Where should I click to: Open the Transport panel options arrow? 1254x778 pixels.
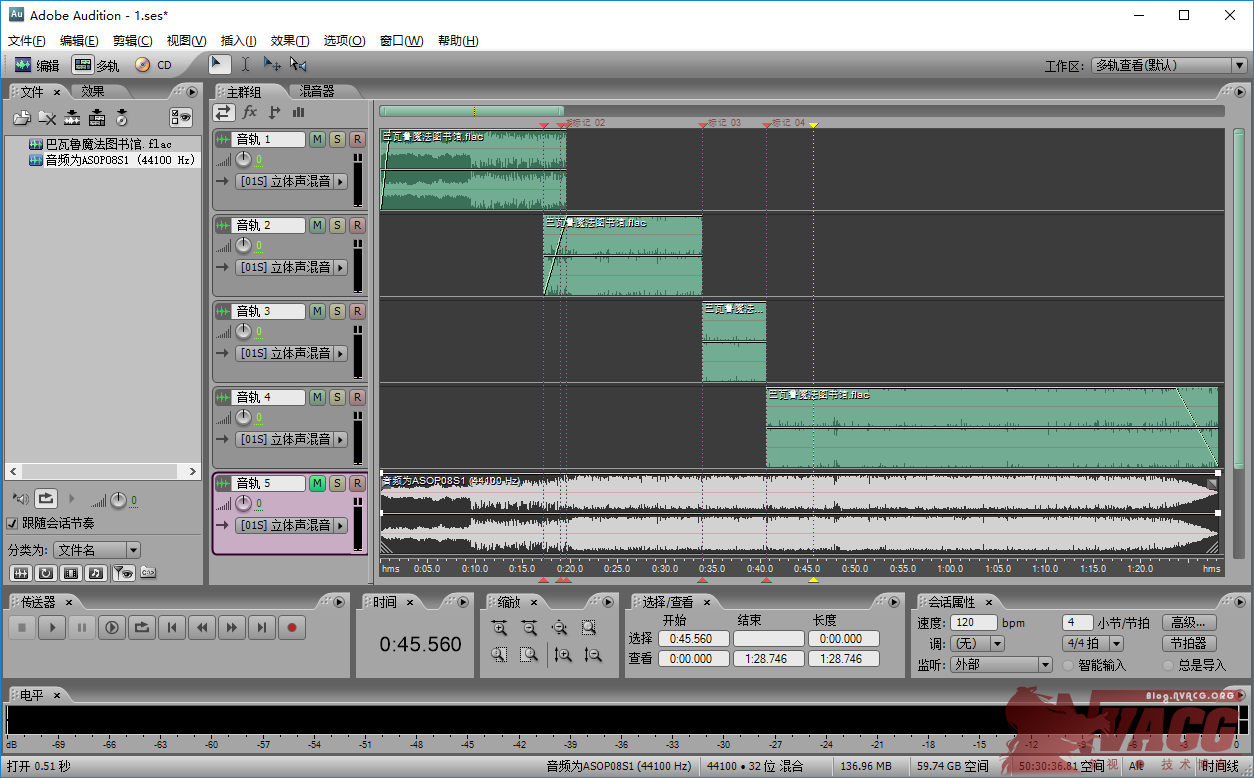click(340, 603)
